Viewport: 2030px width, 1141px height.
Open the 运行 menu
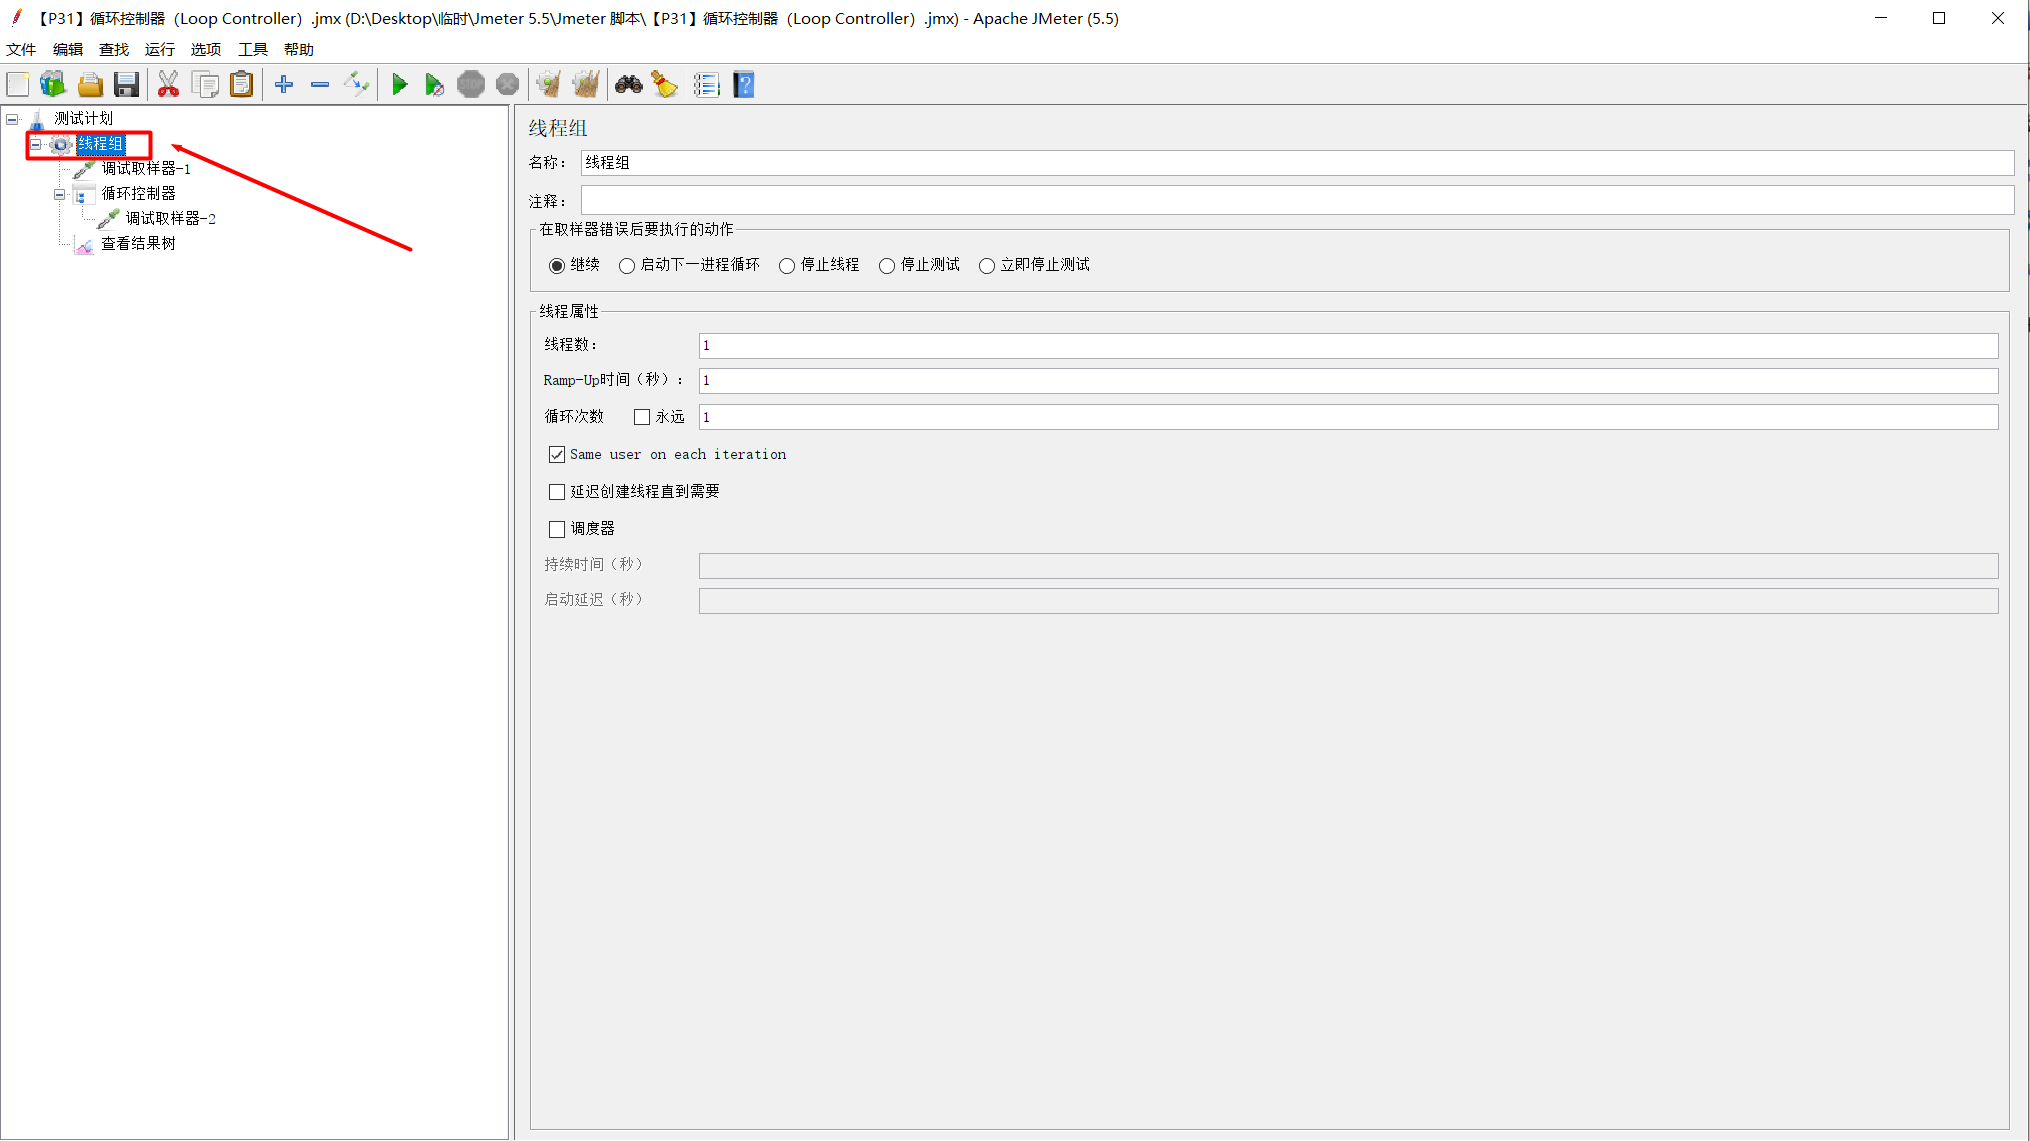[x=159, y=48]
